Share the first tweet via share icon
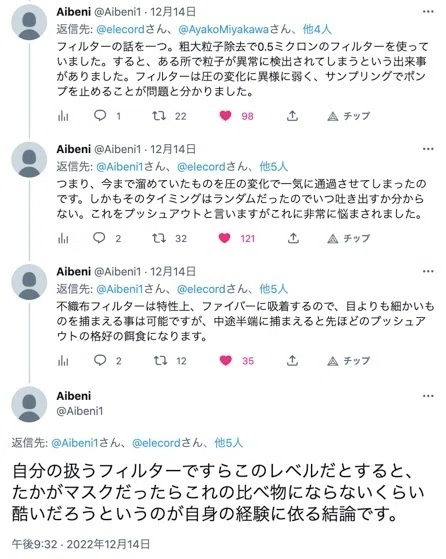This screenshot has height=559, width=446. tap(292, 116)
